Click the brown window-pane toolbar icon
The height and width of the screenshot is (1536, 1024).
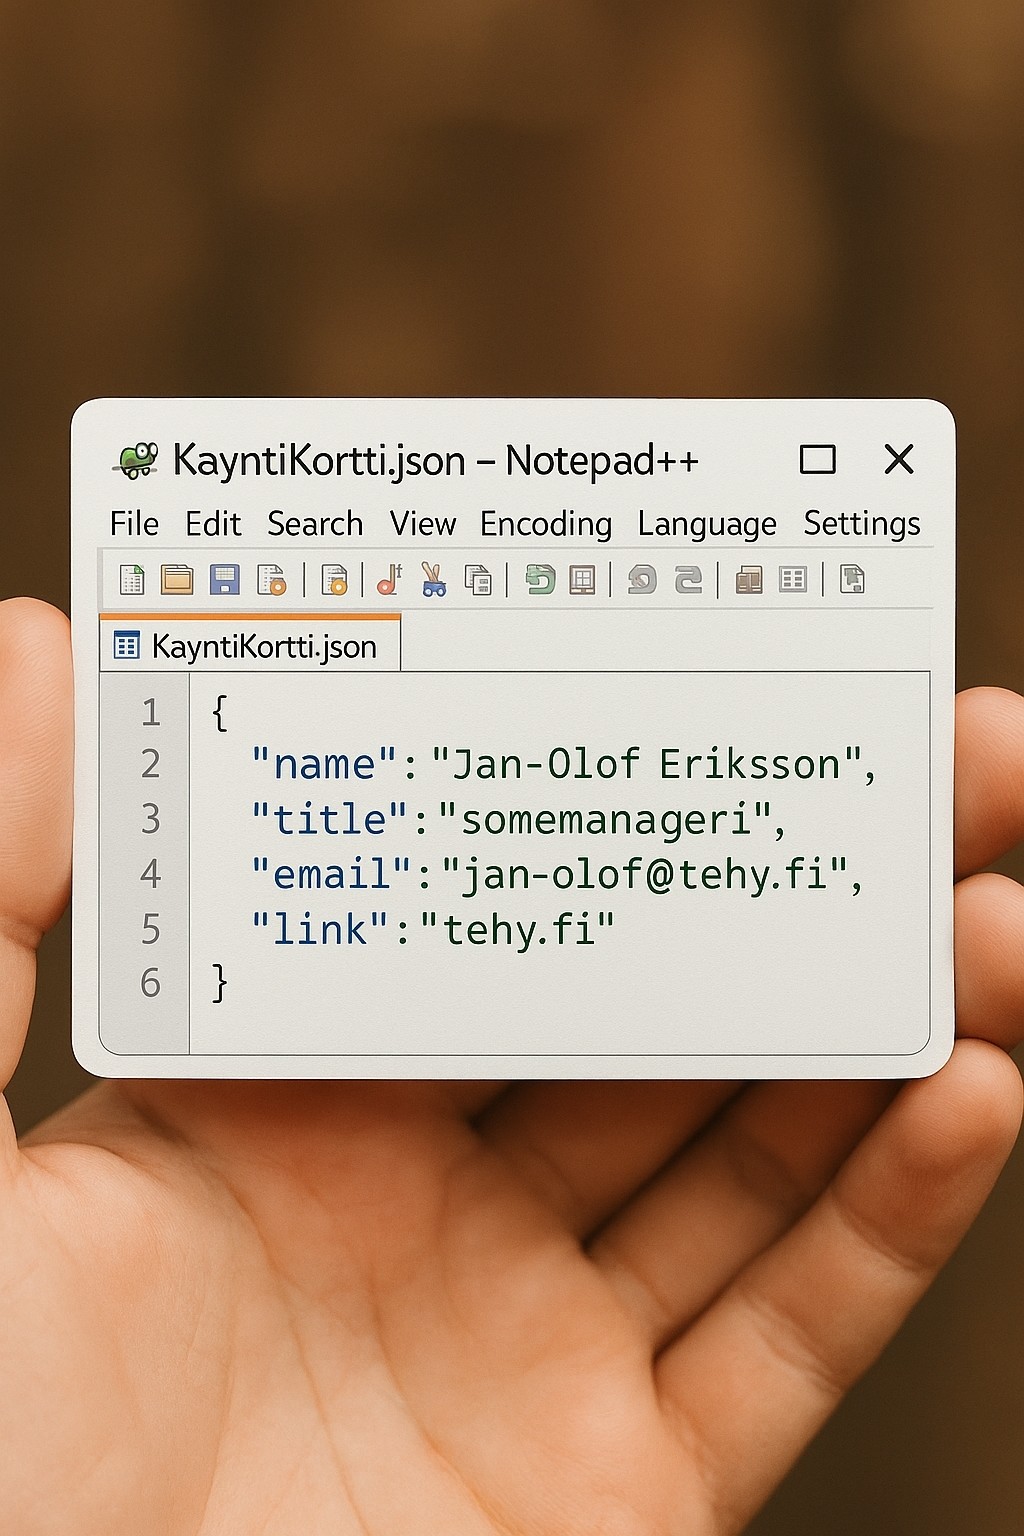[582, 579]
